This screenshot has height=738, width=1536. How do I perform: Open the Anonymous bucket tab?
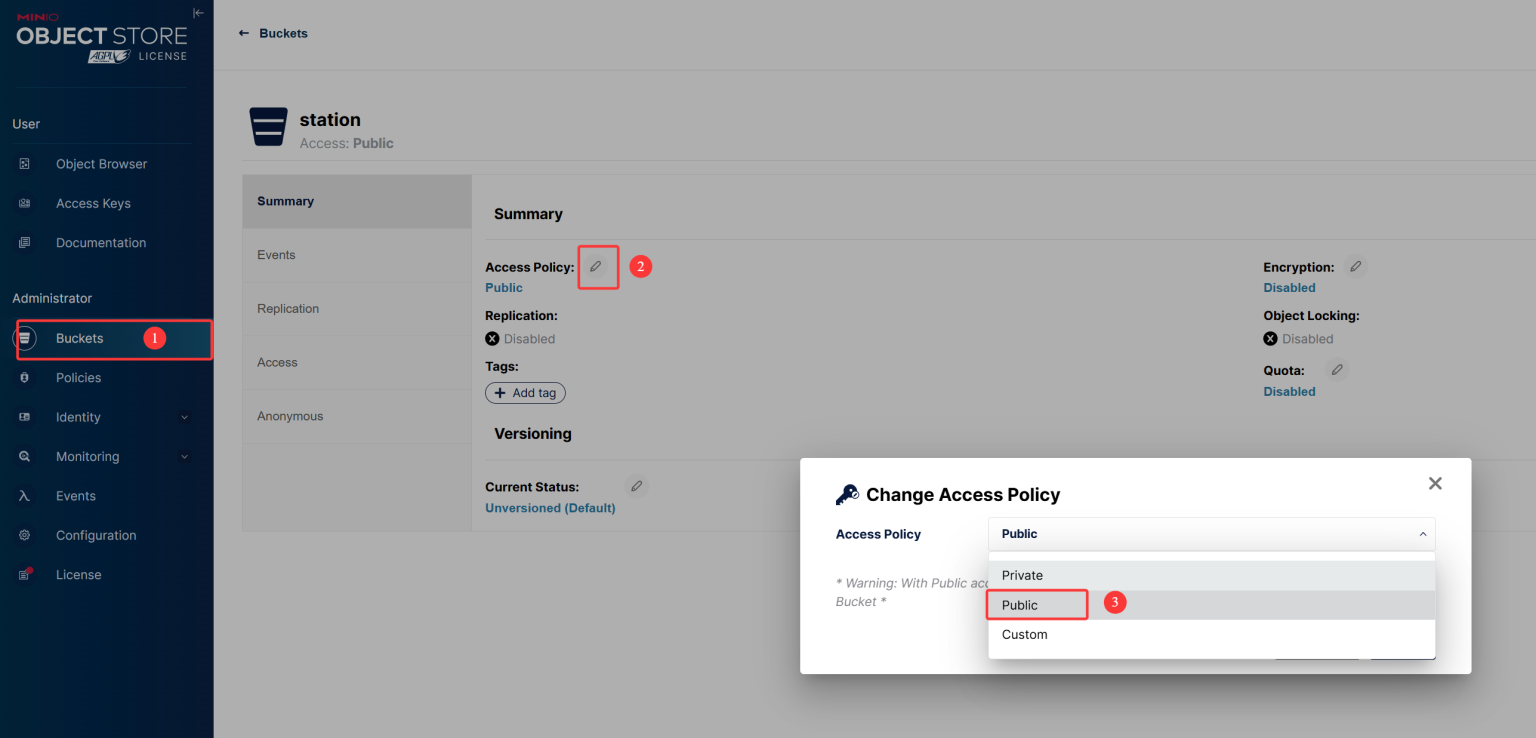356,416
